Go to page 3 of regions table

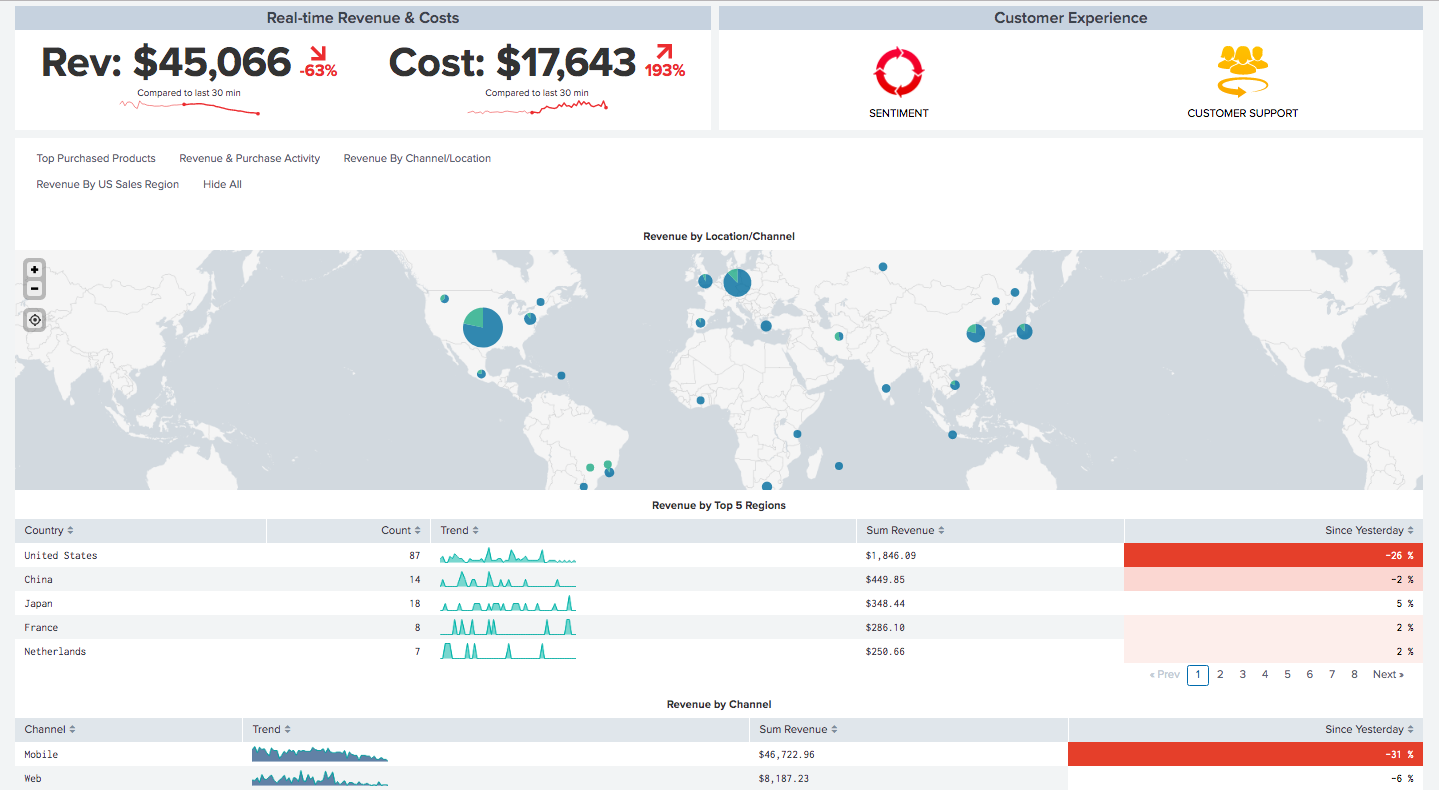pos(1242,674)
